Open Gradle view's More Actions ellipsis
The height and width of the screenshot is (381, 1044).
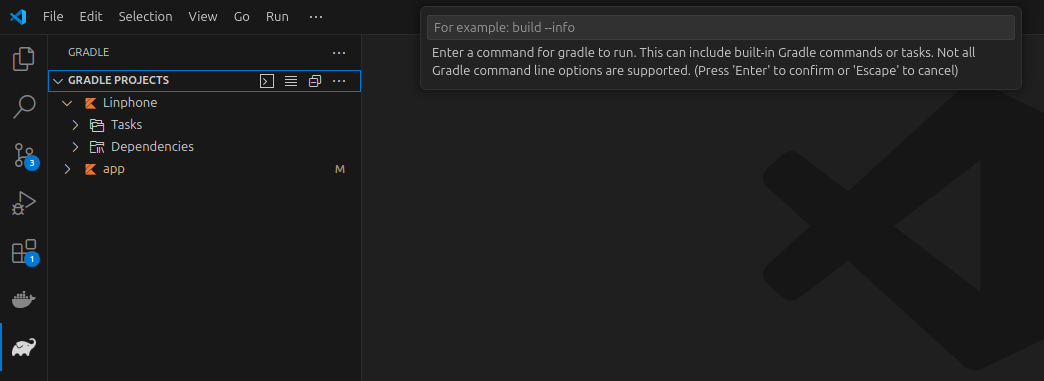coord(339,53)
